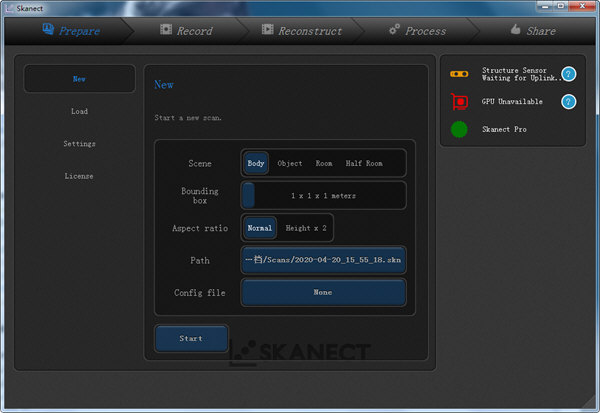The width and height of the screenshot is (600, 413).
Task: Open the Load section
Action: [79, 111]
